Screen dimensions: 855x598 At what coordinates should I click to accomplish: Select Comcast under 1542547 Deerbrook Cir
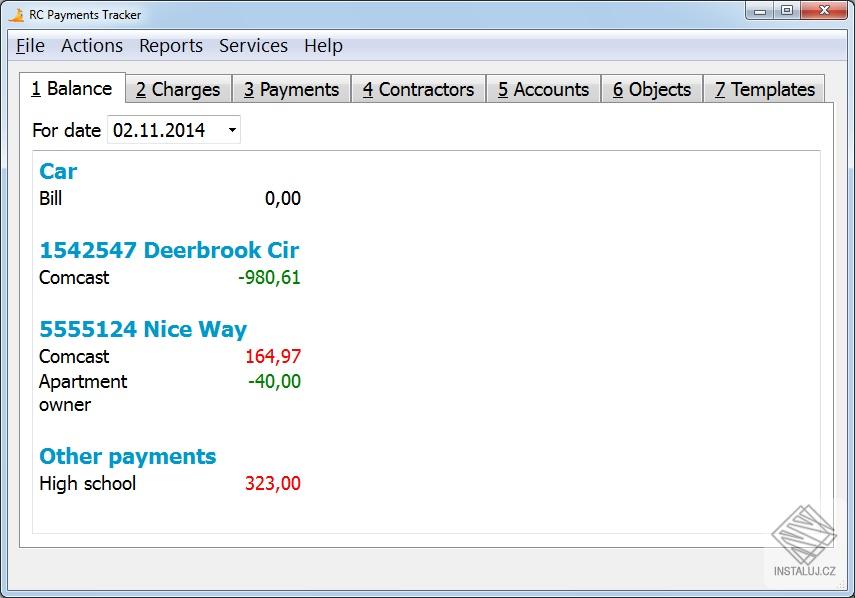point(74,277)
